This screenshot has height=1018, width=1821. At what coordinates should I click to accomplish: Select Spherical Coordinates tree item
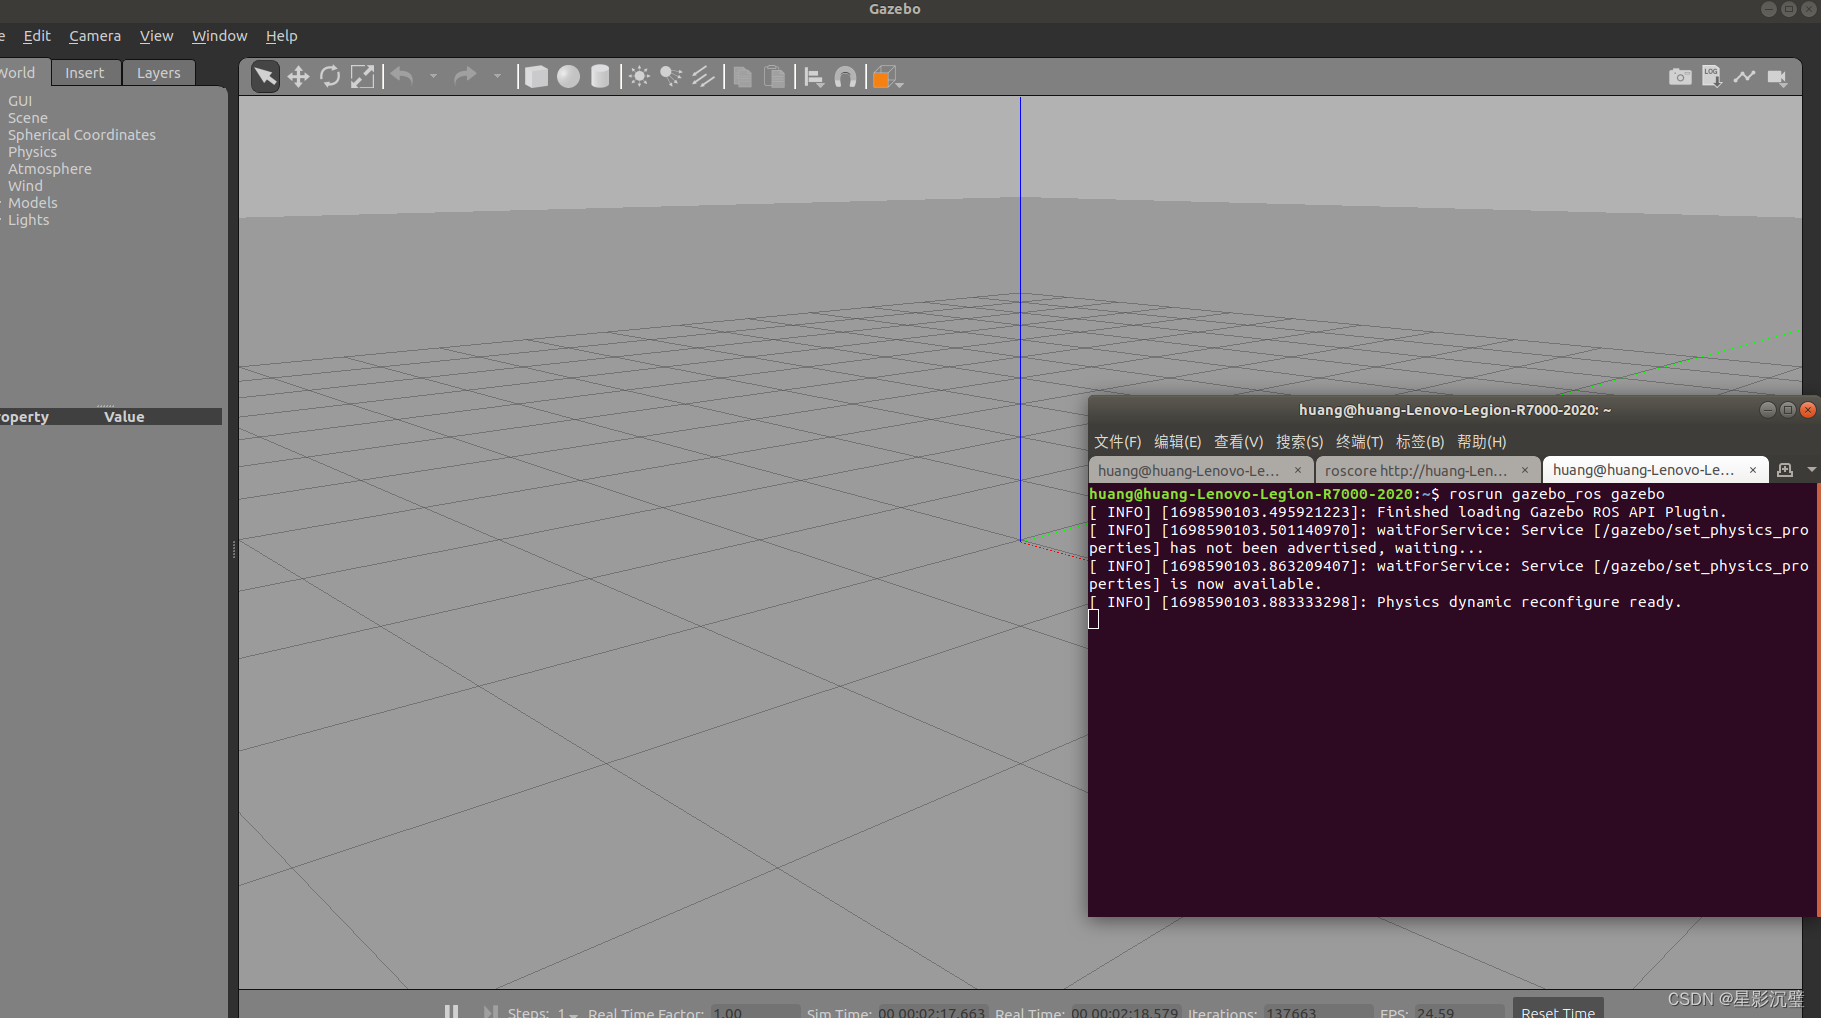(82, 135)
